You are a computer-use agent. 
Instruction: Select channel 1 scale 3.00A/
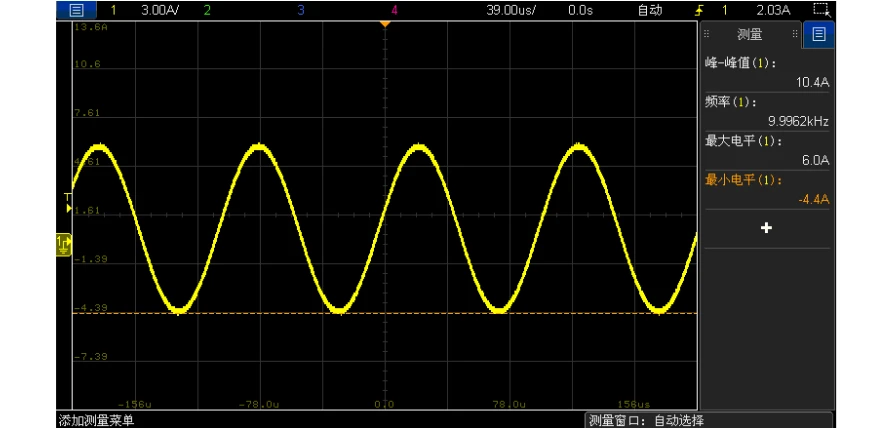(x=160, y=10)
